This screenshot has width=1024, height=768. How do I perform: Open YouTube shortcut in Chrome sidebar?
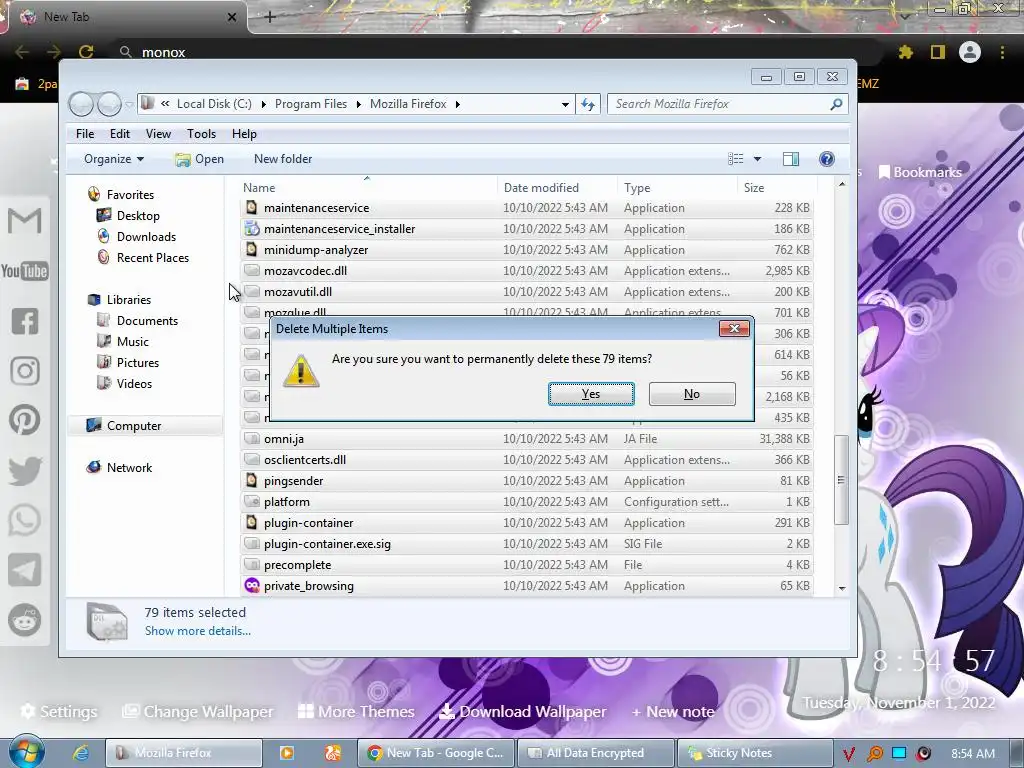coord(25,271)
